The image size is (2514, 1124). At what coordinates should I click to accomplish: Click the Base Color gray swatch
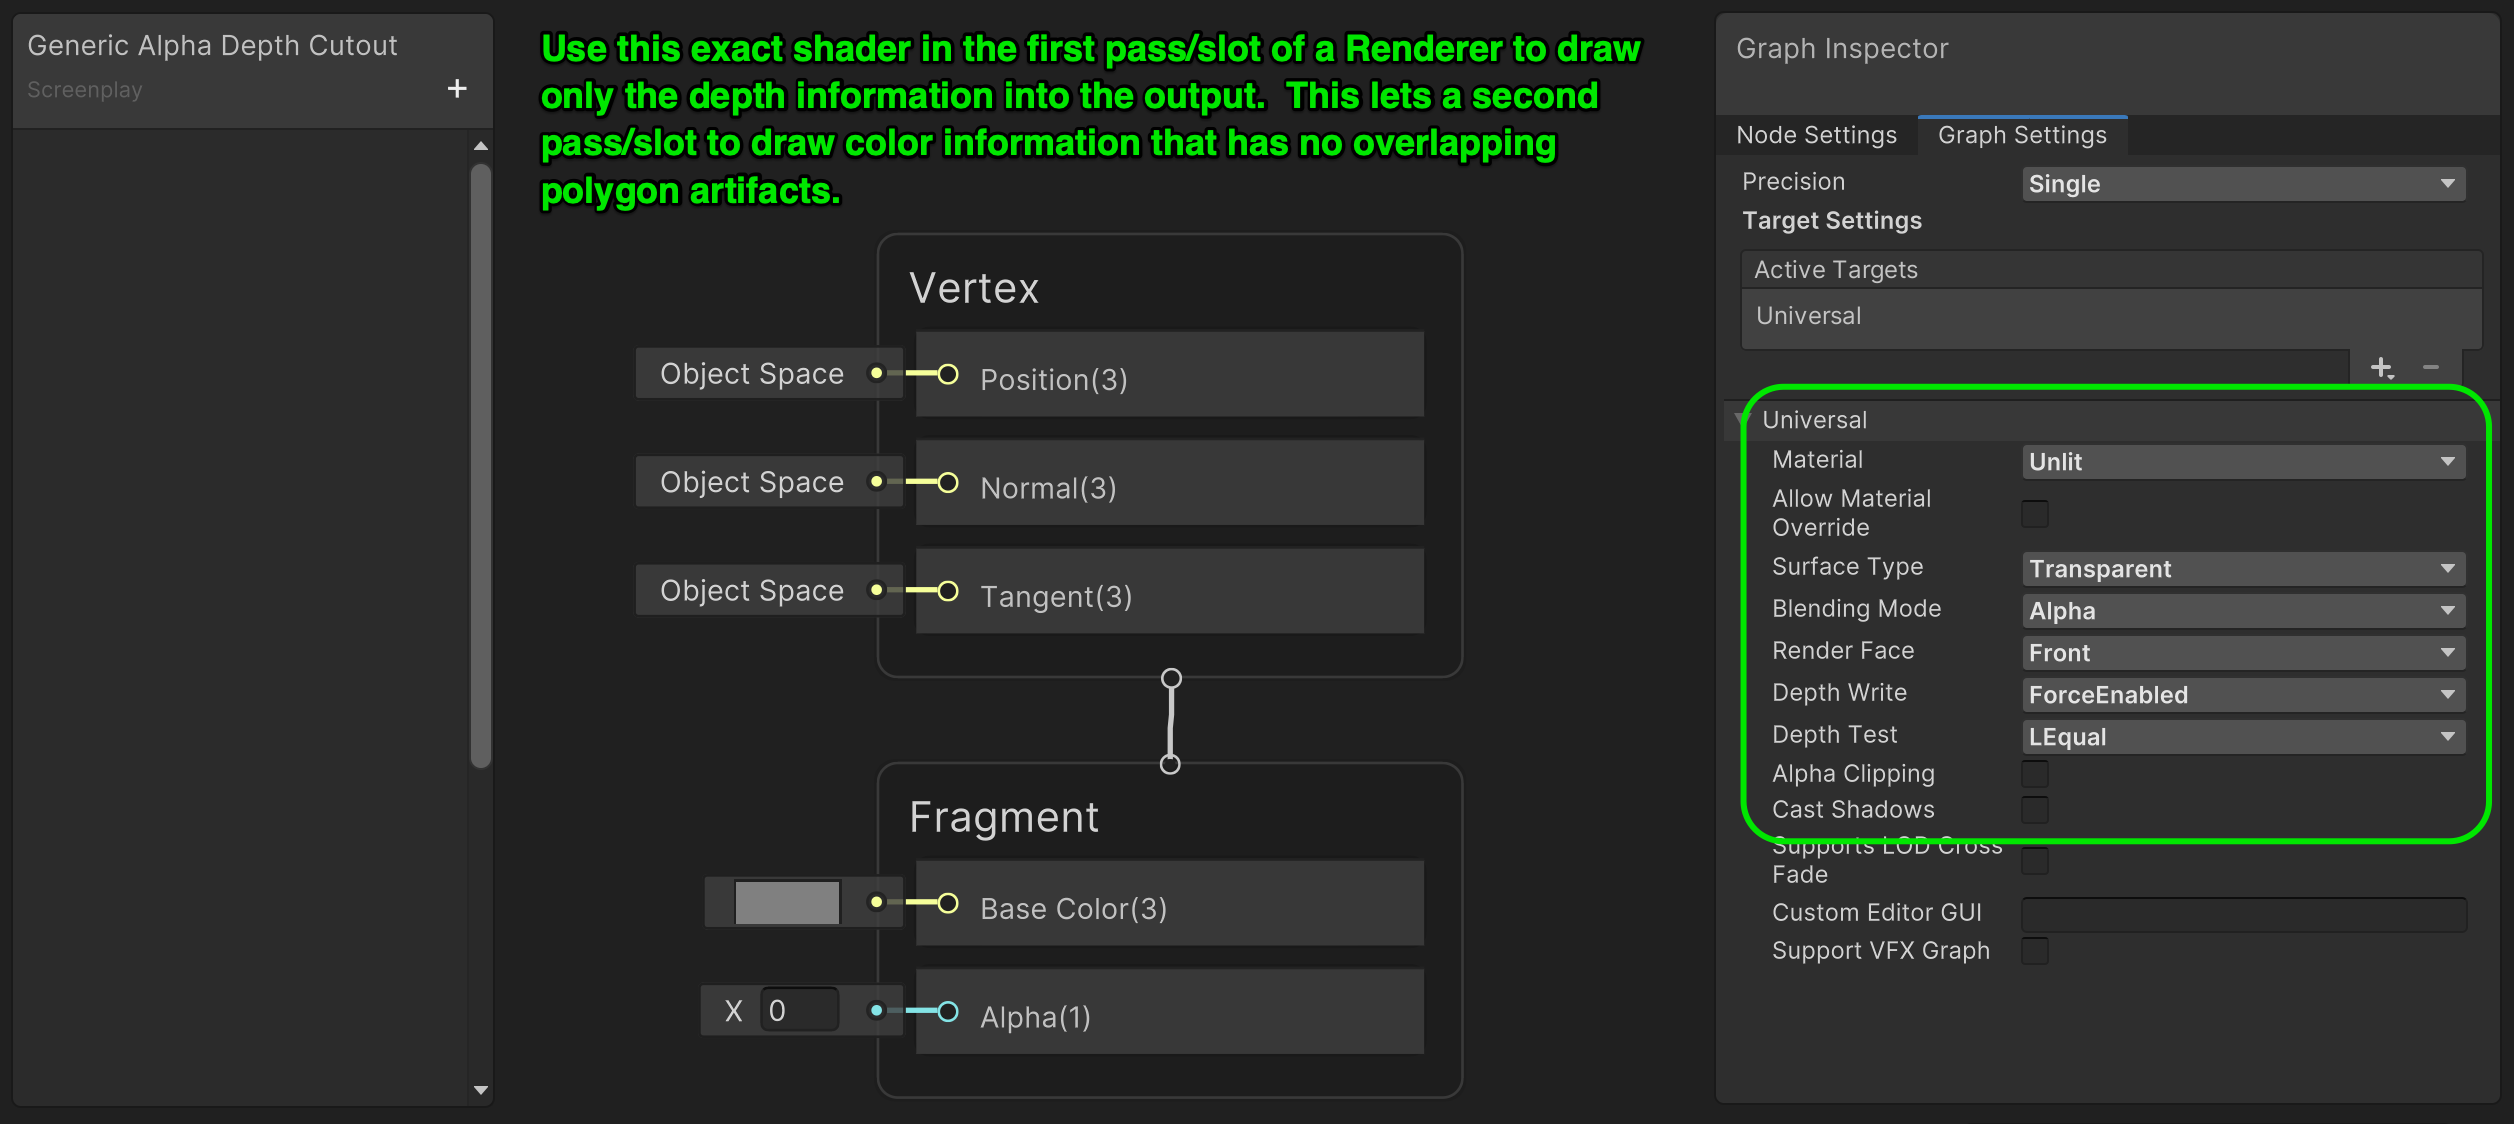coord(787,903)
